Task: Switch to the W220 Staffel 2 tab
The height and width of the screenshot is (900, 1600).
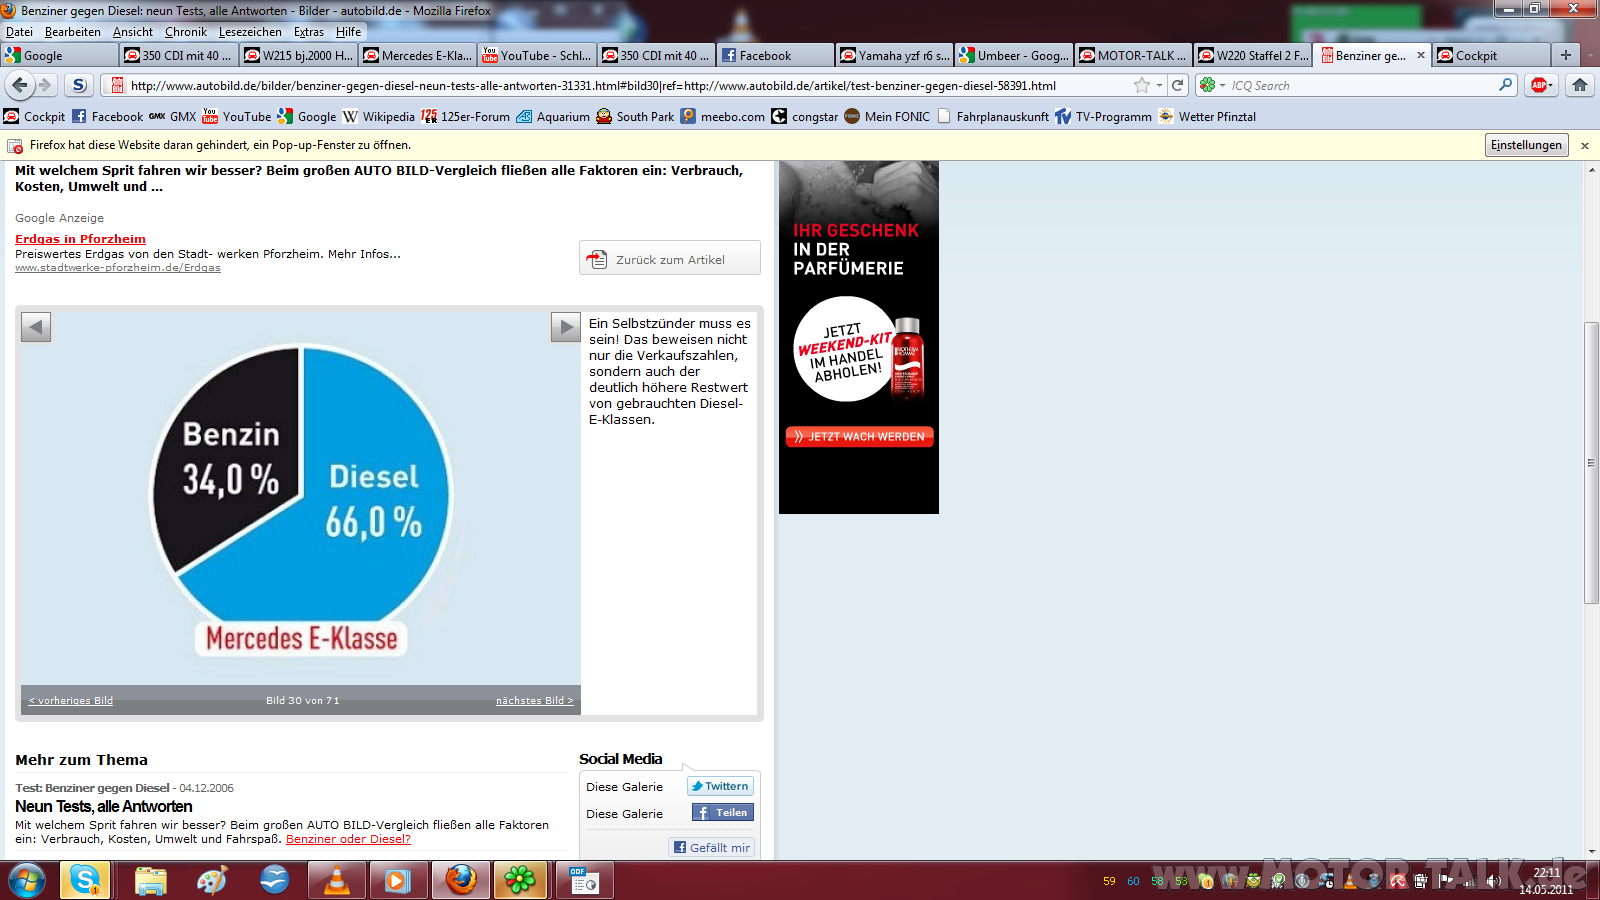Action: (x=1253, y=55)
